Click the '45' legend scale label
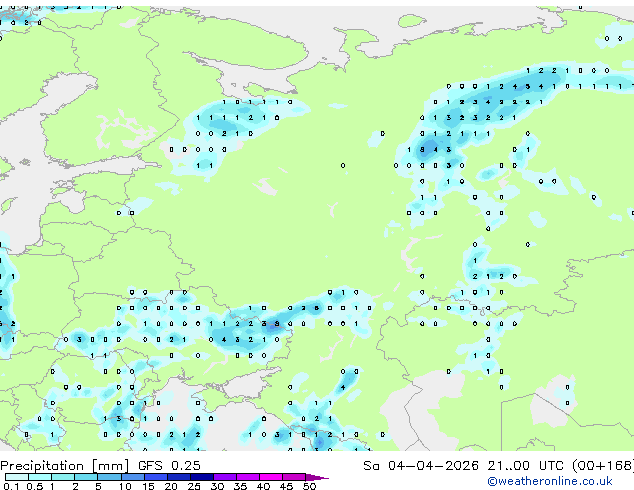This screenshot has height=490, width=634. pos(286,486)
